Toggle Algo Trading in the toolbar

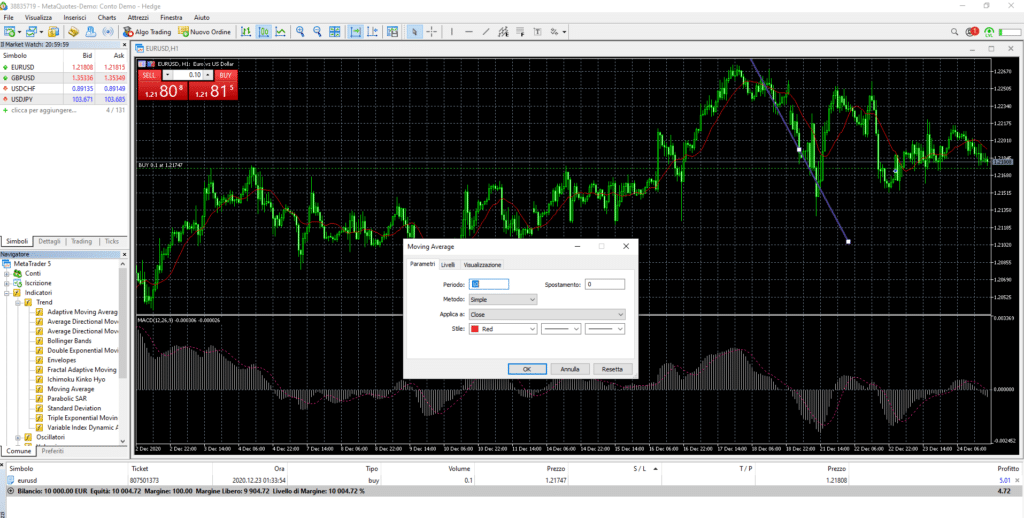click(x=147, y=31)
